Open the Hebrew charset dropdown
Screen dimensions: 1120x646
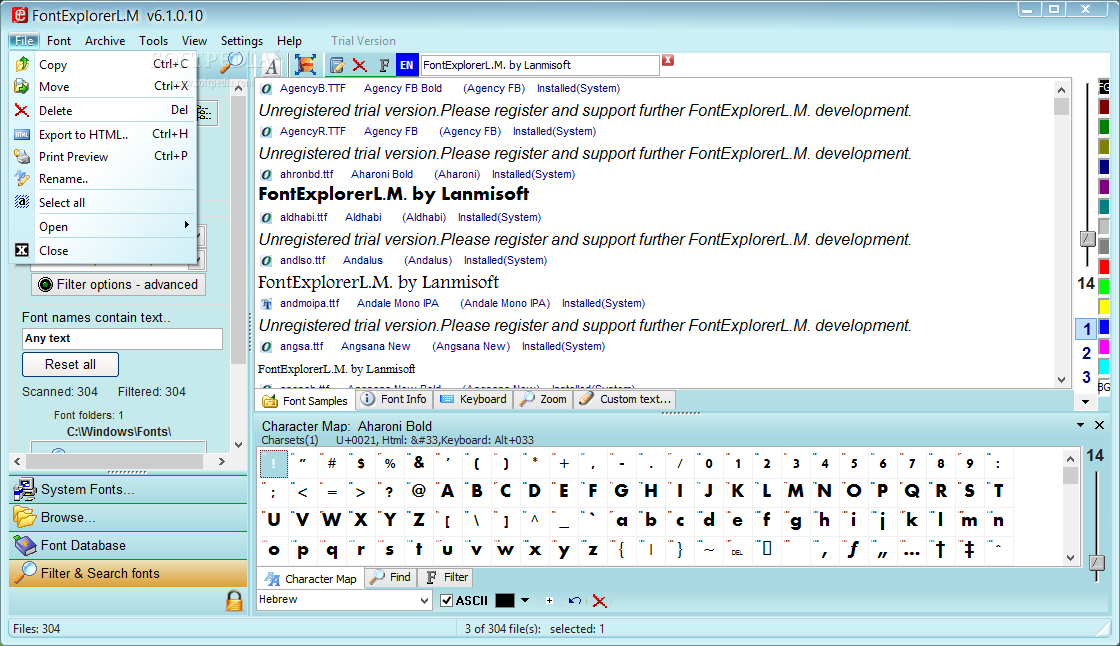tap(424, 600)
